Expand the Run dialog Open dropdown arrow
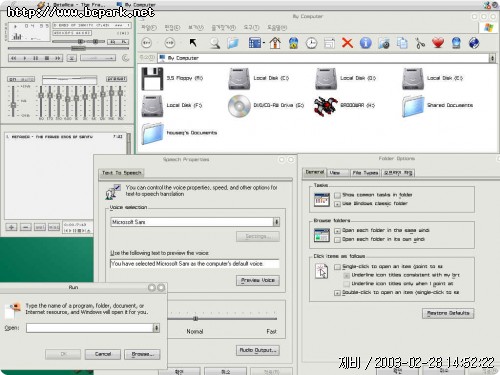The image size is (500, 375). coord(156,328)
